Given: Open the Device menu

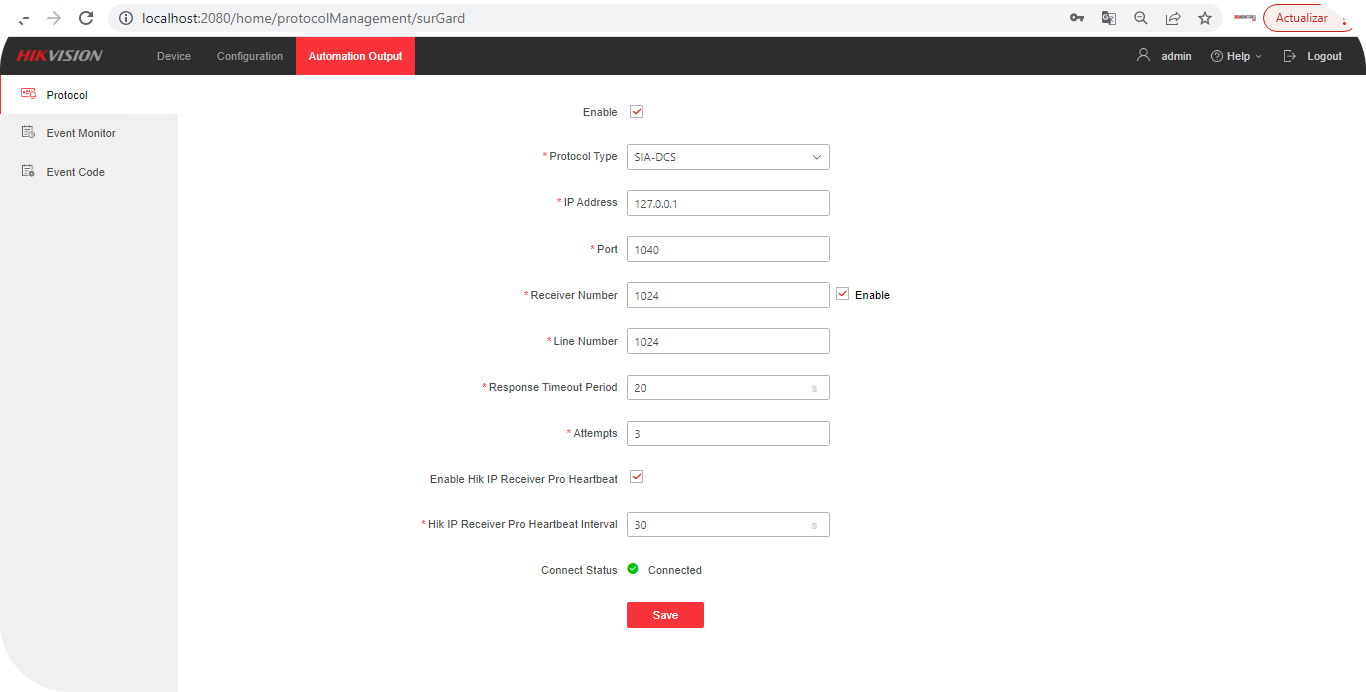Looking at the screenshot, I should (173, 56).
